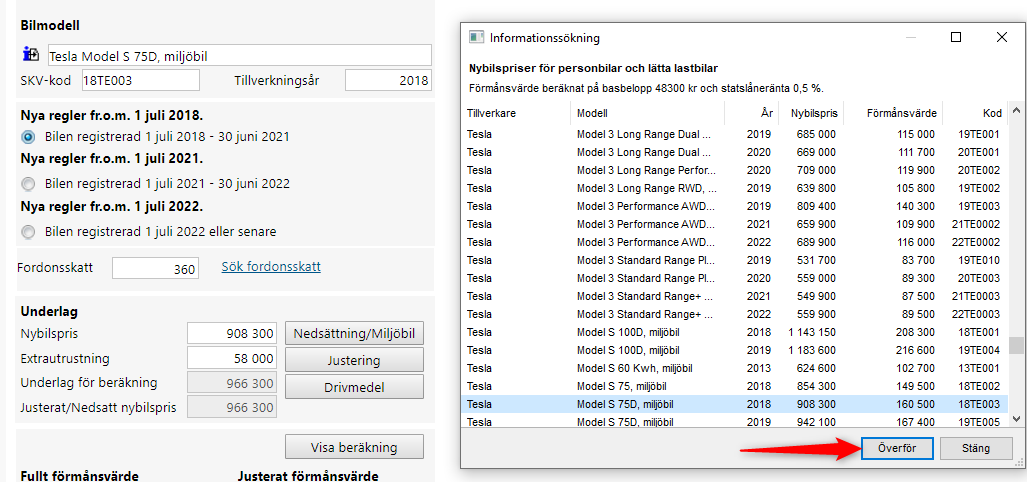
Task: Select Model 3 Long Range RWD row 19TE002
Action: pos(736,188)
